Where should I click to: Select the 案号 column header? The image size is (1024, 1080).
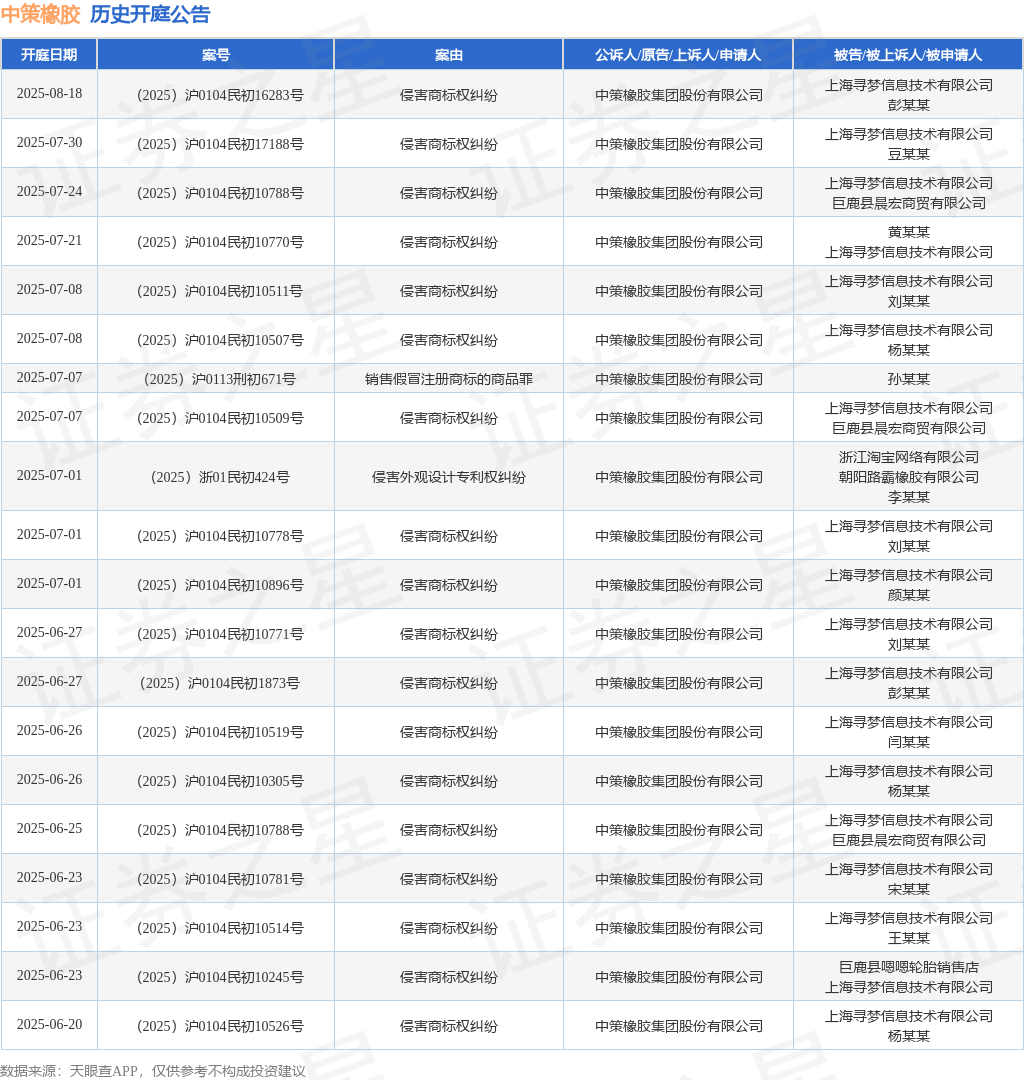pyautogui.click(x=216, y=55)
